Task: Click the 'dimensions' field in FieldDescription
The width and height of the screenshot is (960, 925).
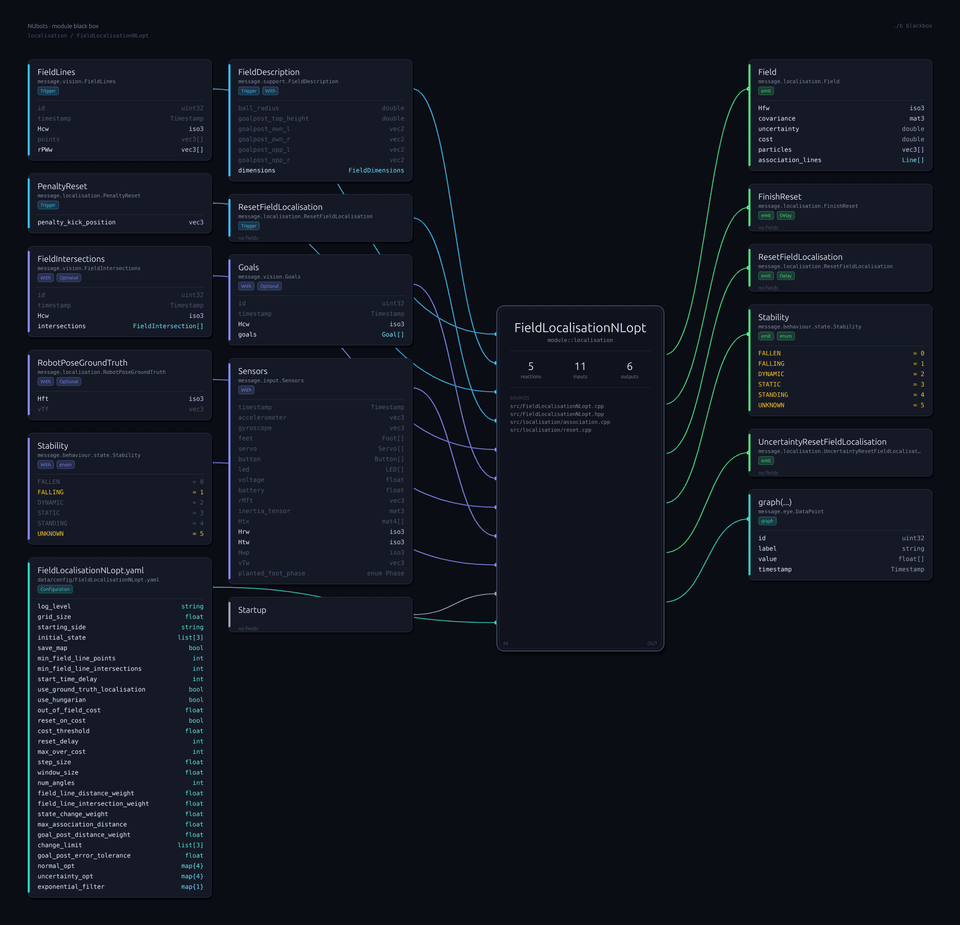Action: 321,170
